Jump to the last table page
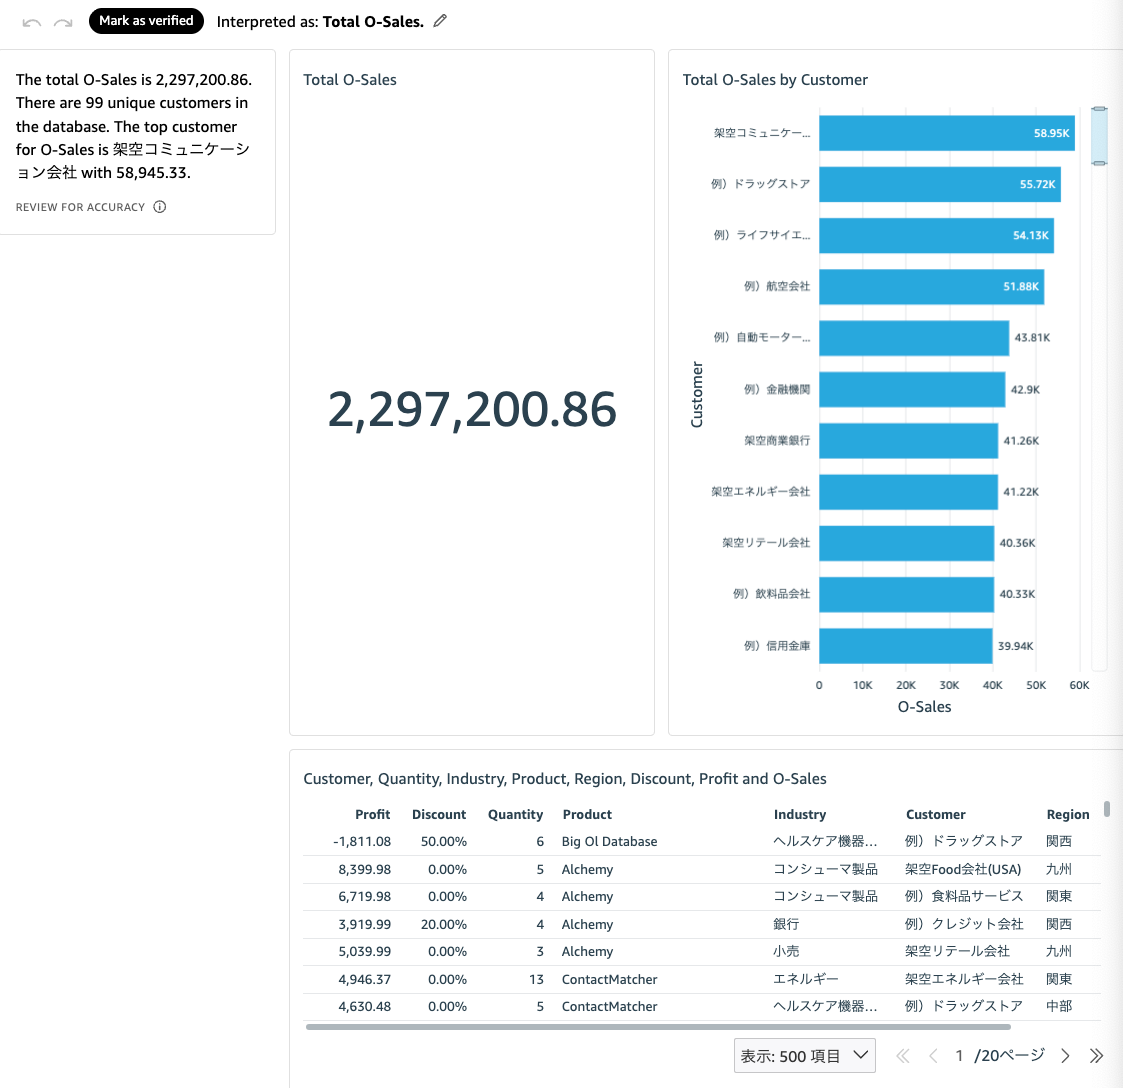Viewport: 1123px width, 1088px height. [1095, 1055]
